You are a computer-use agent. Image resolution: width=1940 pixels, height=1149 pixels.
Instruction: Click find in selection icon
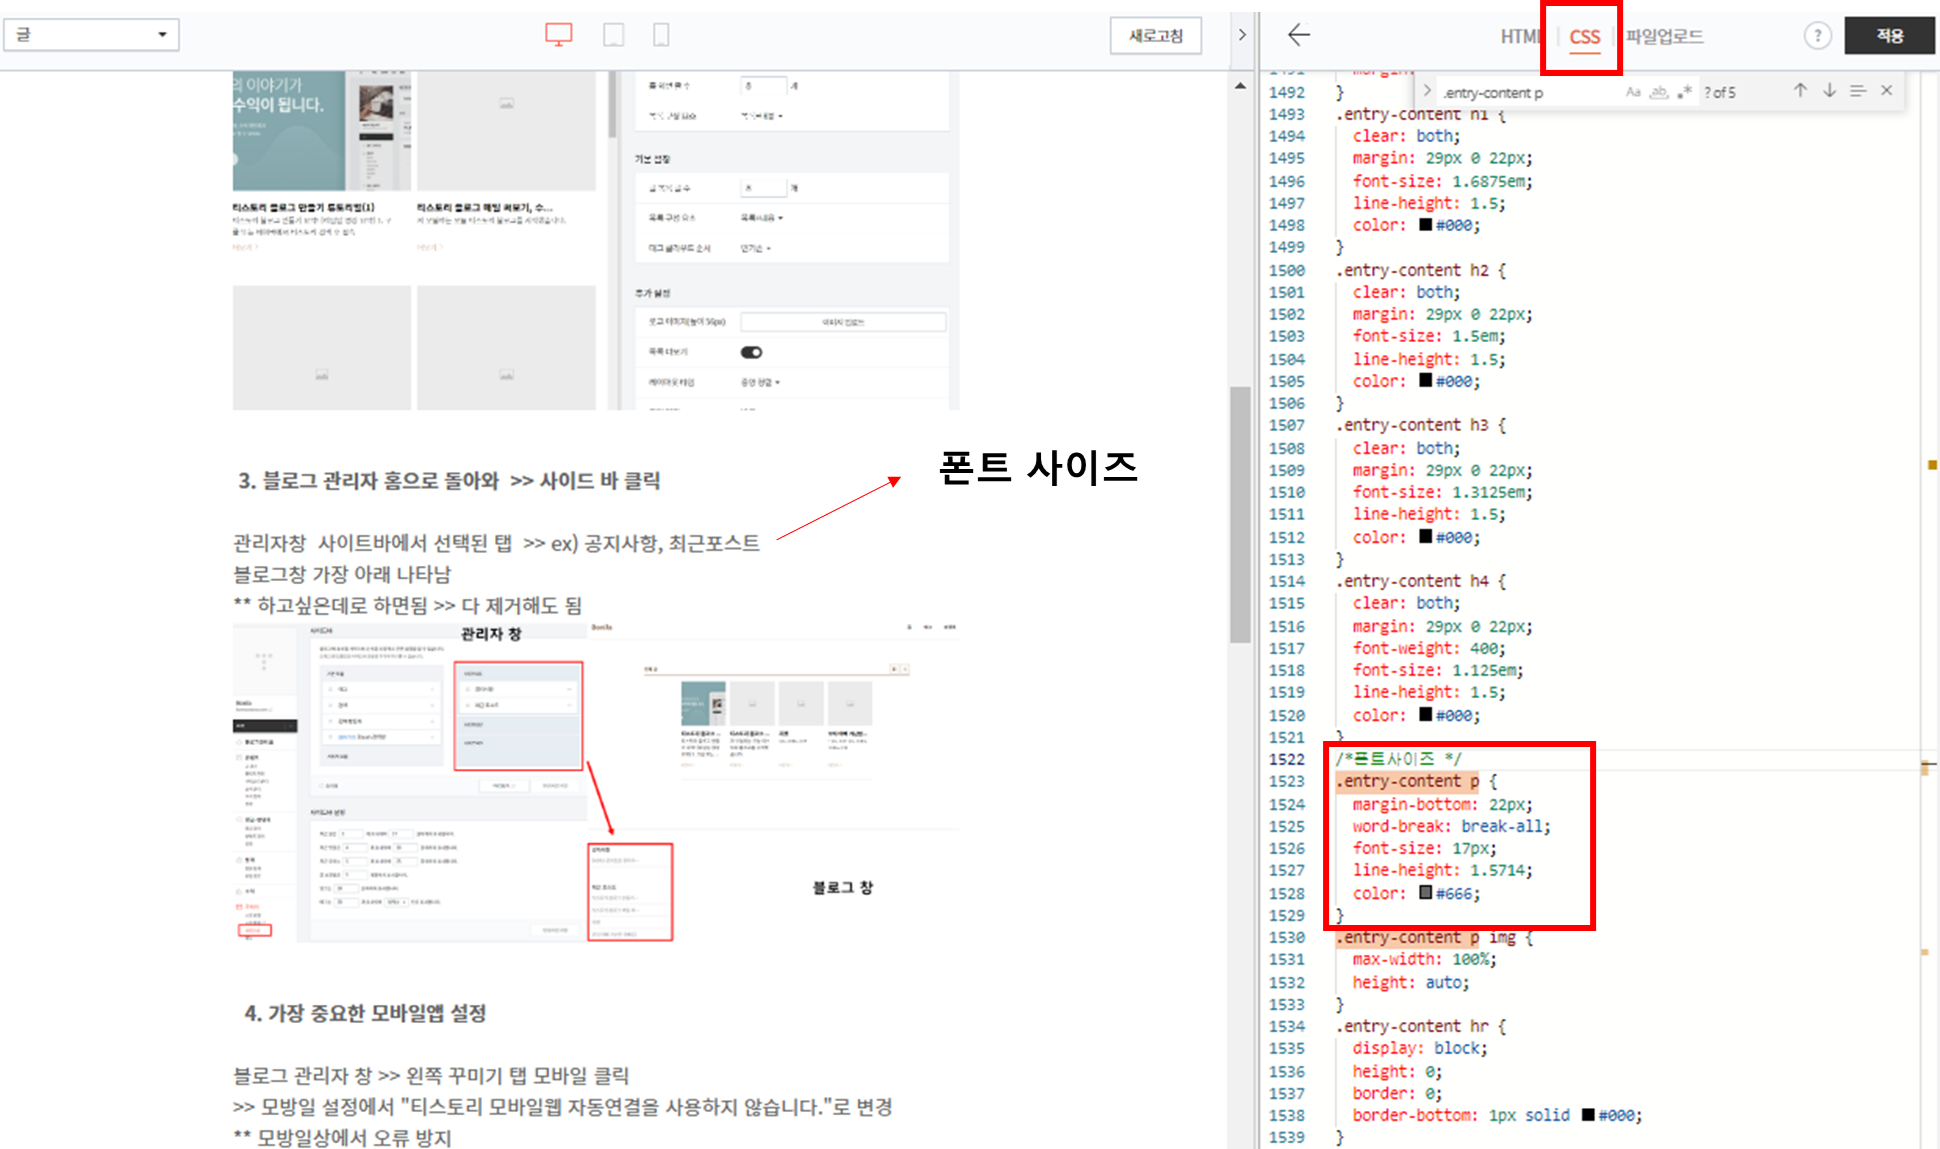pos(1857,91)
